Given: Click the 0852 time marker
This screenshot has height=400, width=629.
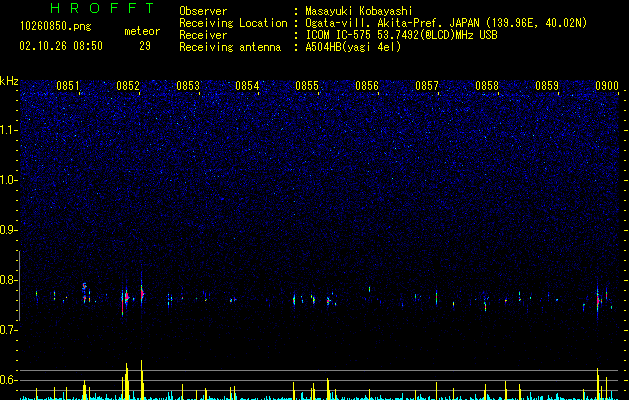Looking at the screenshot, I should pos(128,86).
